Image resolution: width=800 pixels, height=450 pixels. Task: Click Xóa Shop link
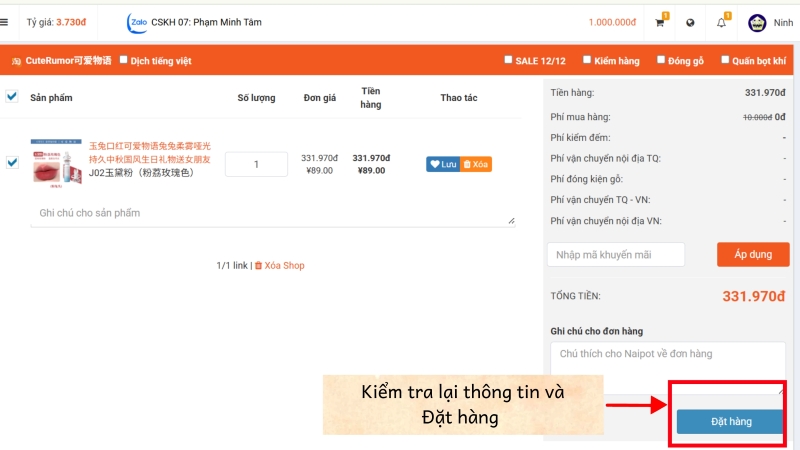[x=280, y=265]
